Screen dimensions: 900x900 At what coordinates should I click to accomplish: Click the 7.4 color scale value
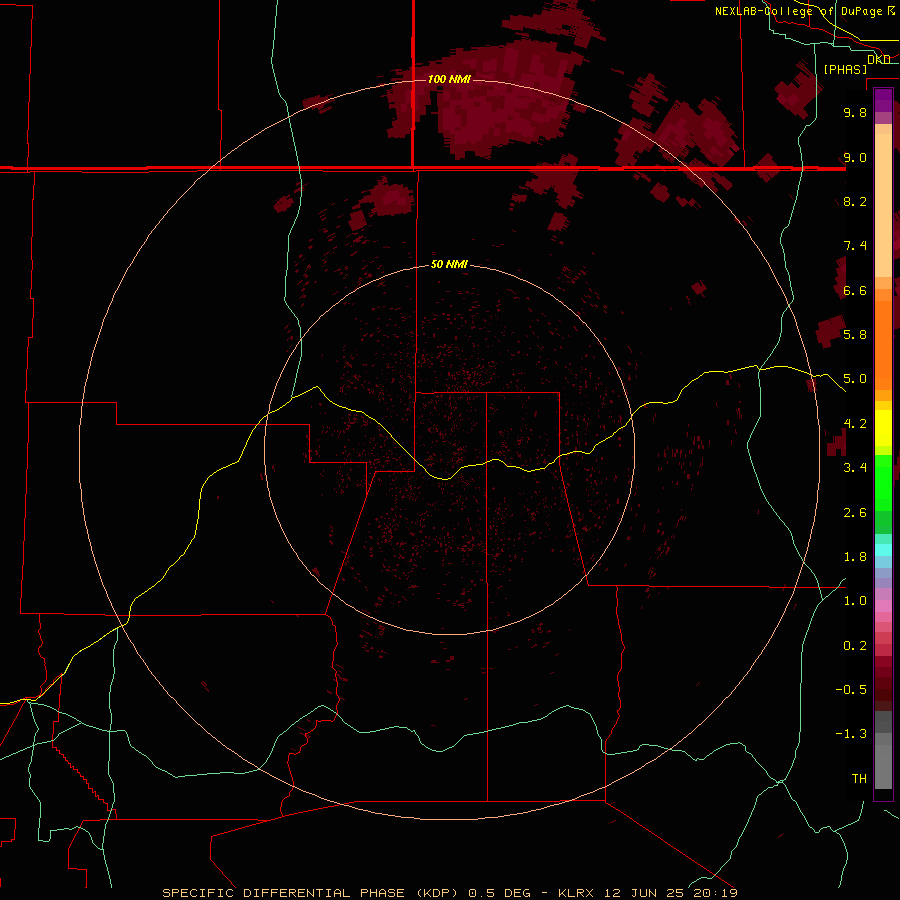click(855, 246)
